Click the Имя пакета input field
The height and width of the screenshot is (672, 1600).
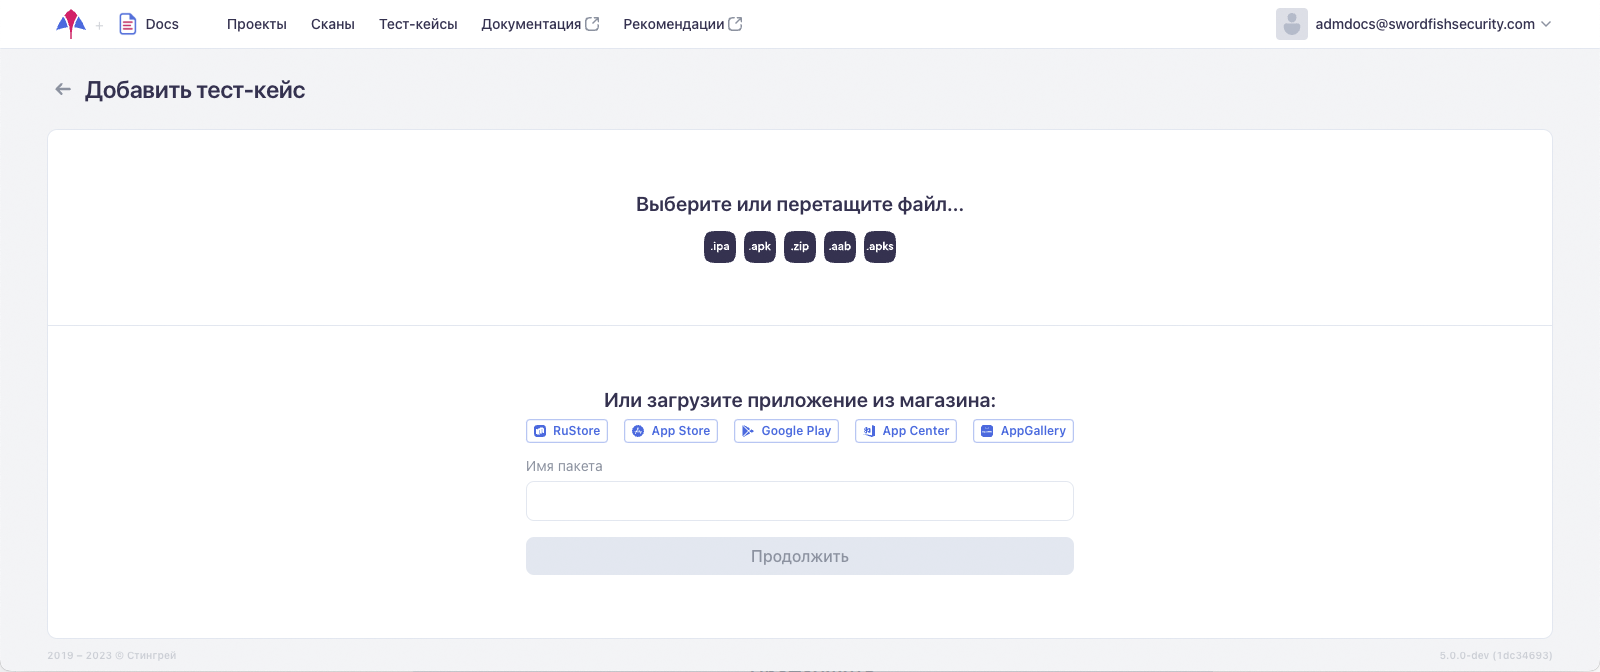tap(800, 501)
